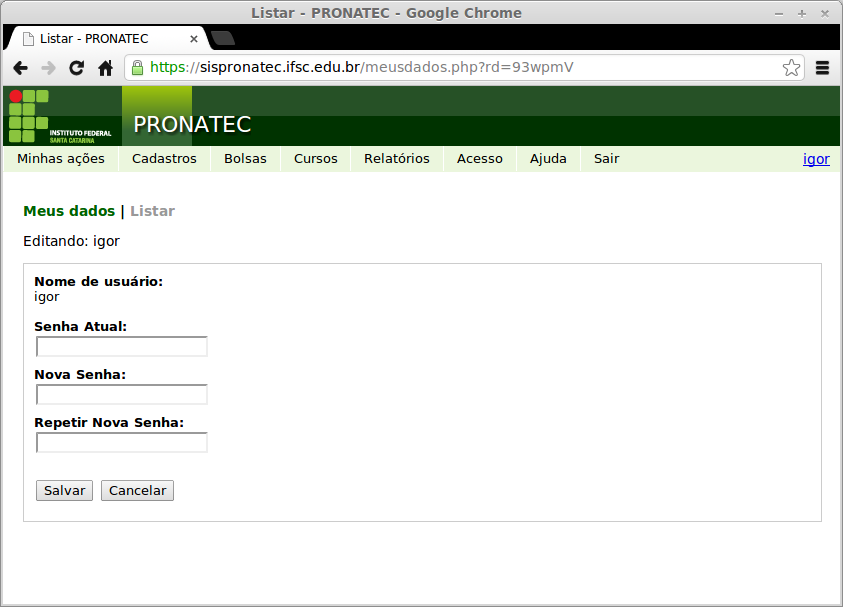
Task: Click the Sair menu option
Action: (x=606, y=158)
